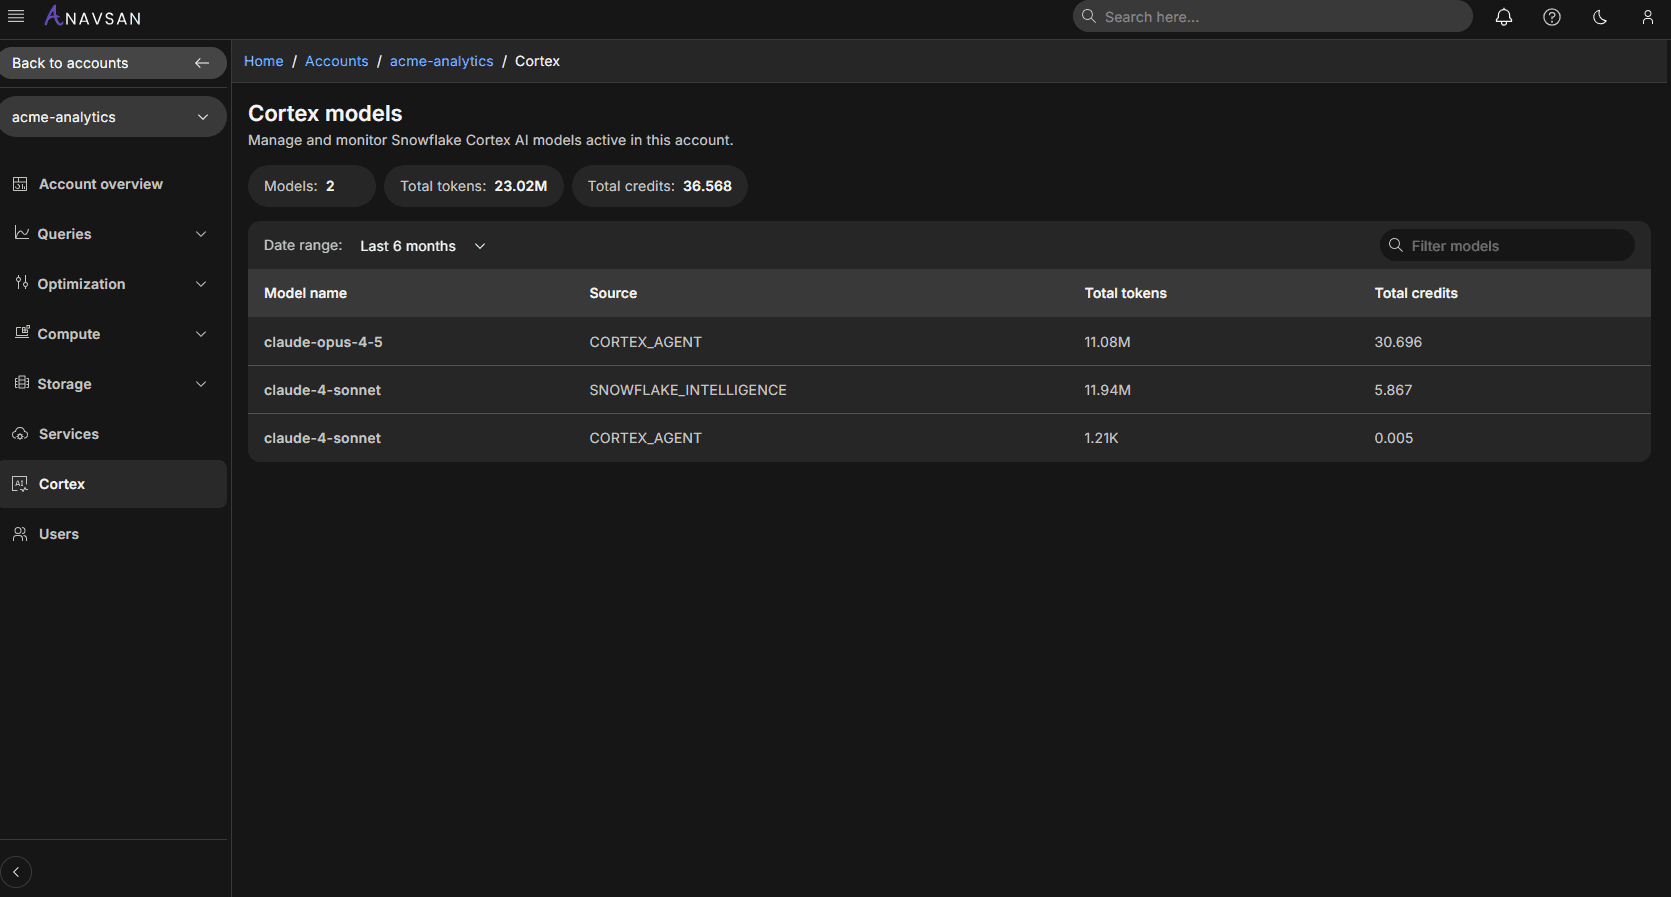Collapse the sidebar with the arrow button
Screen dimensions: 1671x897
[x=16, y=872]
